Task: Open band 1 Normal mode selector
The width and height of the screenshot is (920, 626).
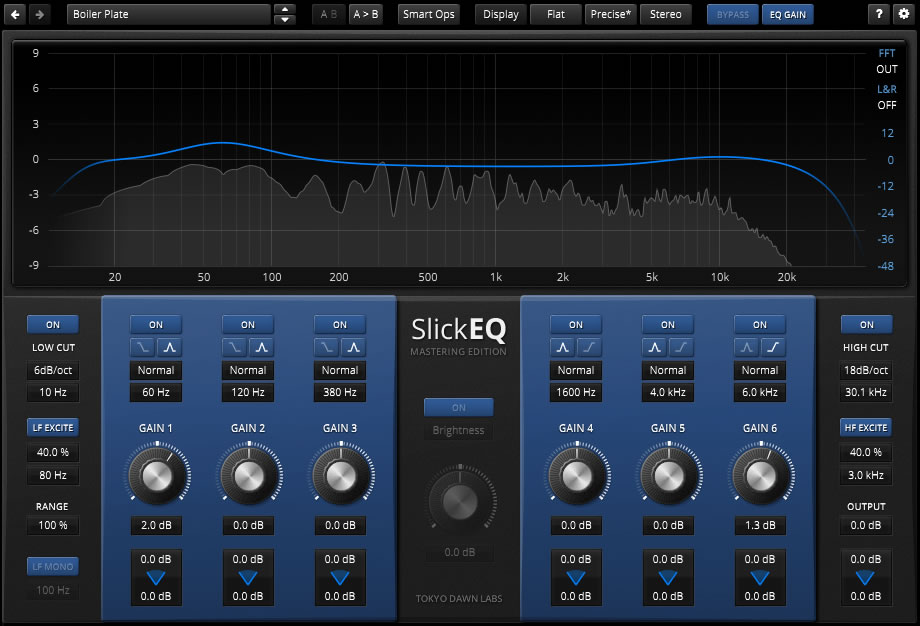Action: [x=156, y=370]
